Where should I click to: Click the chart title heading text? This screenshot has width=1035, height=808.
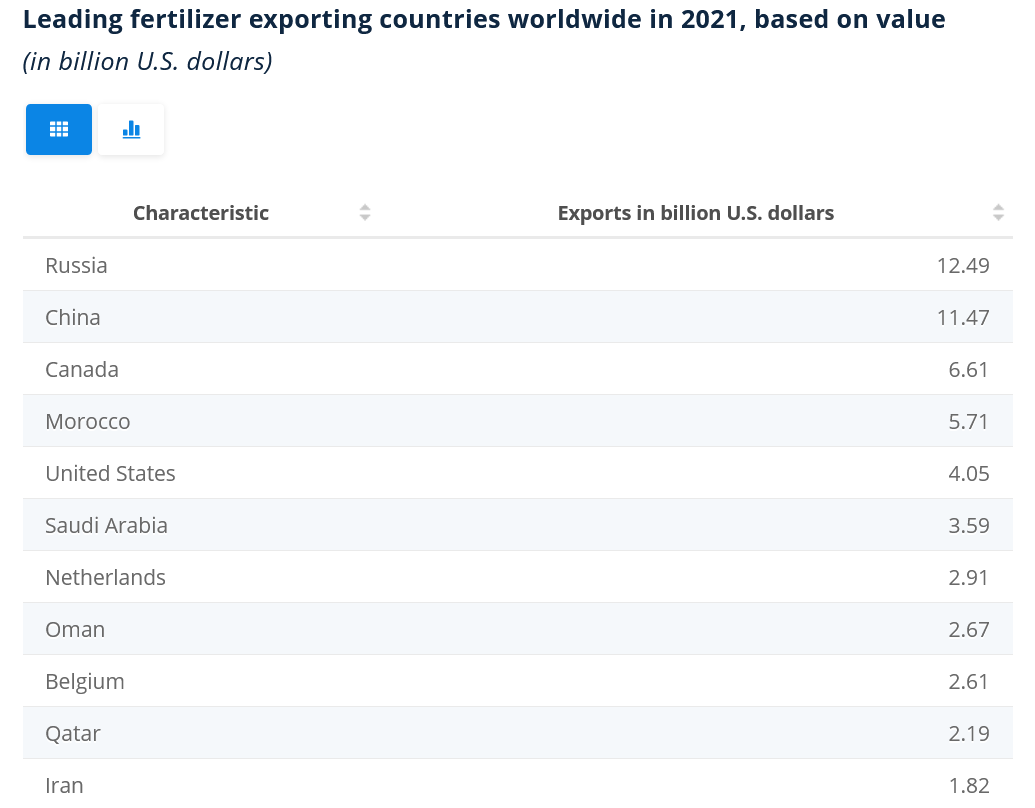pos(484,19)
